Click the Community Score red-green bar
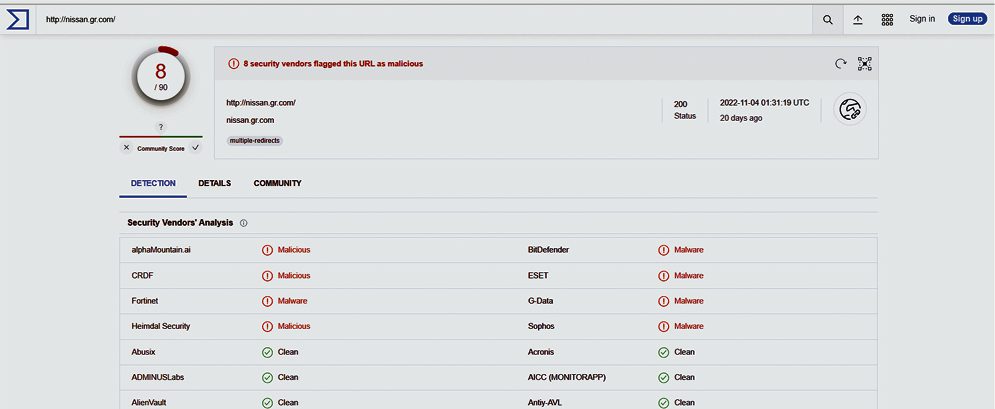This screenshot has height=409, width=995. (161, 136)
